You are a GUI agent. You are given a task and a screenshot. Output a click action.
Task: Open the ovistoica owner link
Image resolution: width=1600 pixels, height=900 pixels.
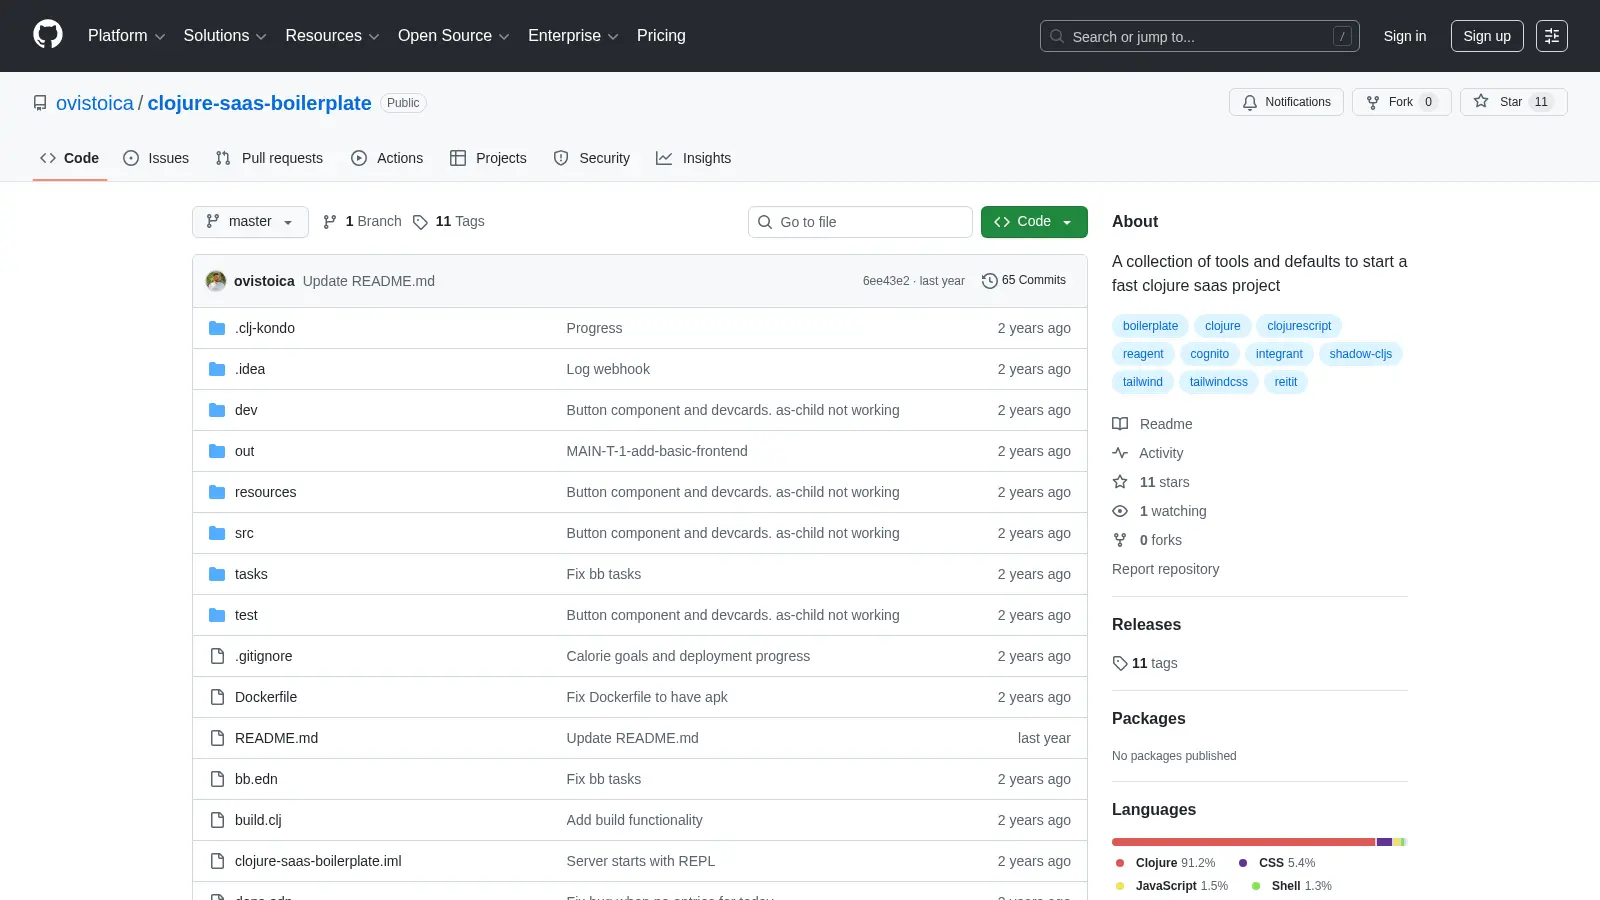click(x=95, y=103)
